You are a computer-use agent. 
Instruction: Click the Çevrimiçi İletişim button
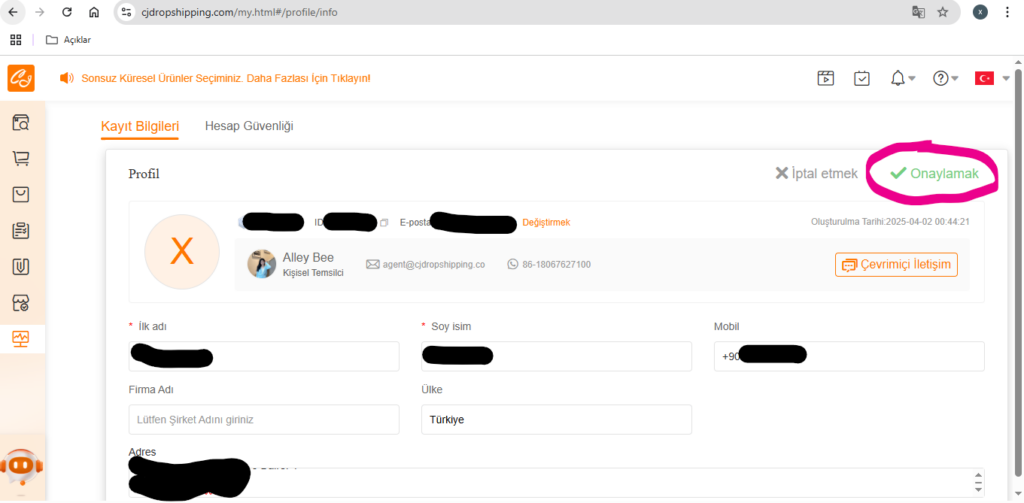897,265
